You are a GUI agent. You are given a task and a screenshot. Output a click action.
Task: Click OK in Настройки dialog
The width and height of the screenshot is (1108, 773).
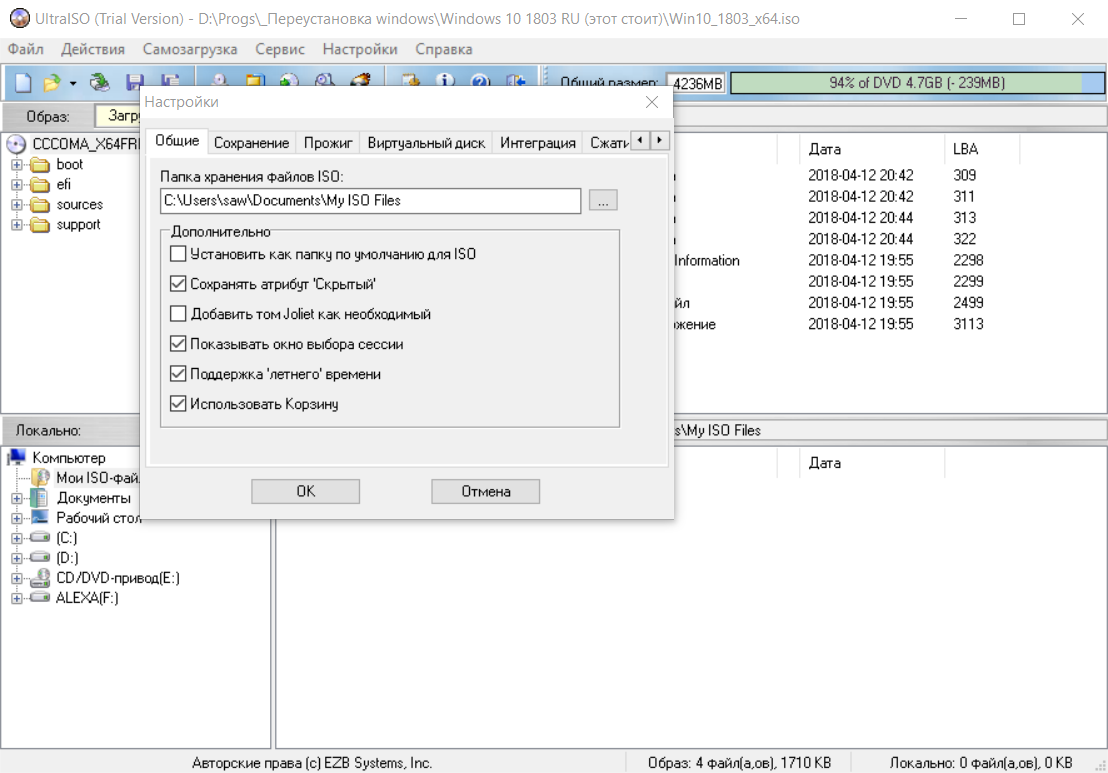(305, 491)
